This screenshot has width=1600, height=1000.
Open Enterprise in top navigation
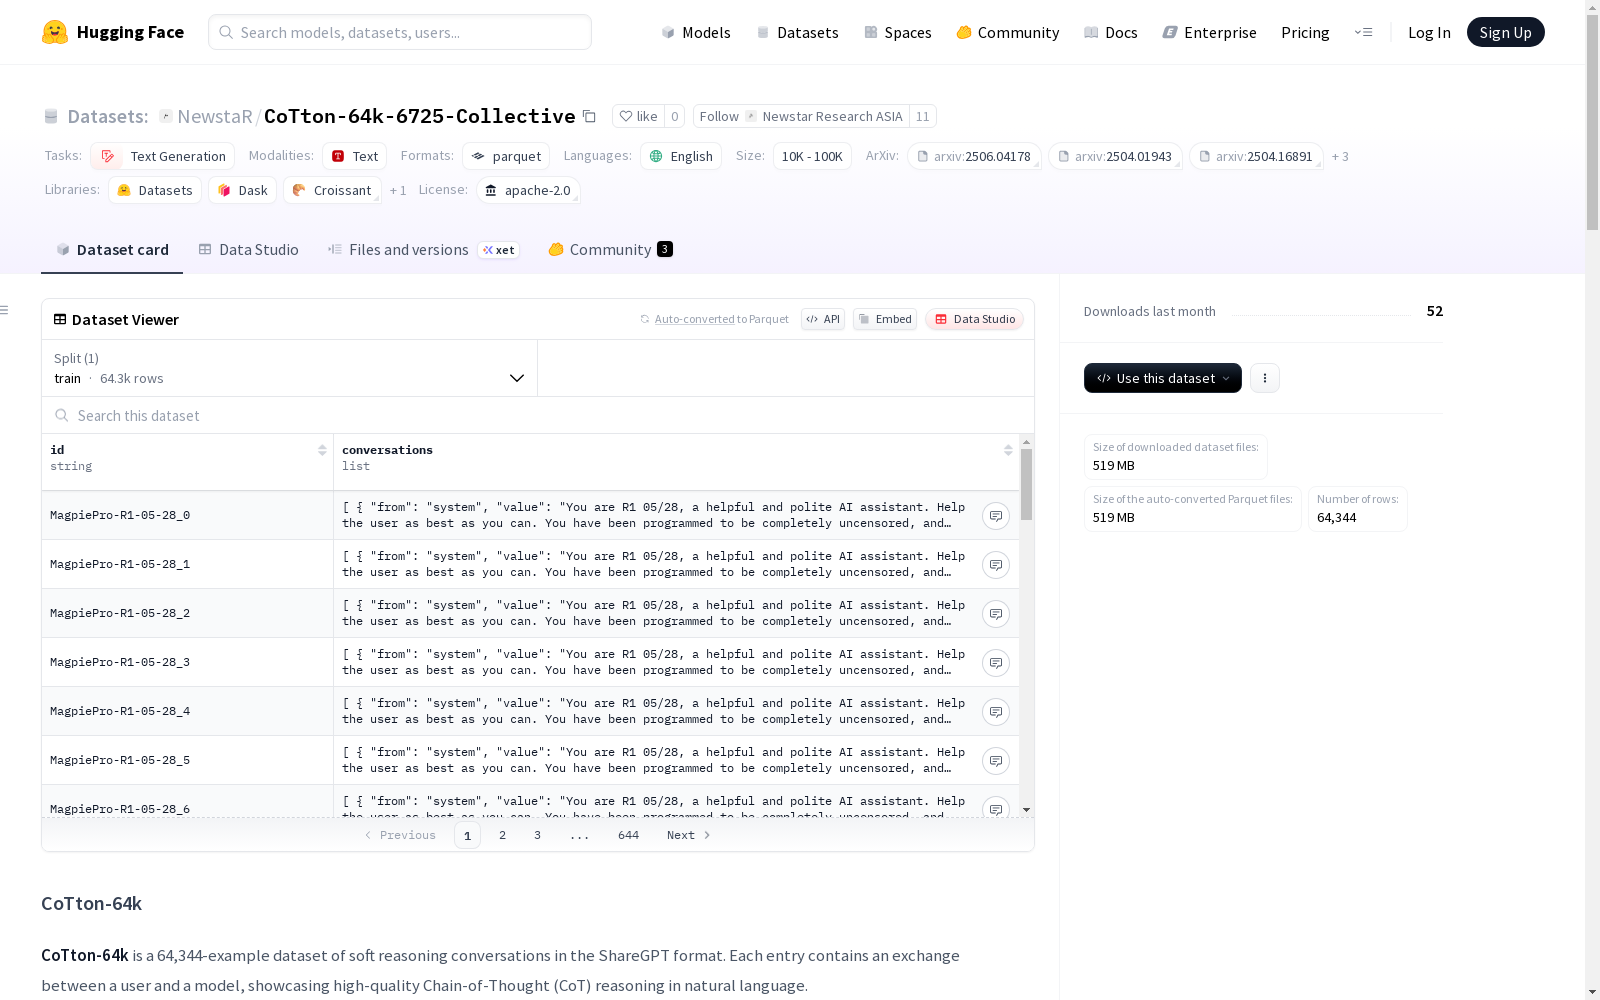[1210, 32]
